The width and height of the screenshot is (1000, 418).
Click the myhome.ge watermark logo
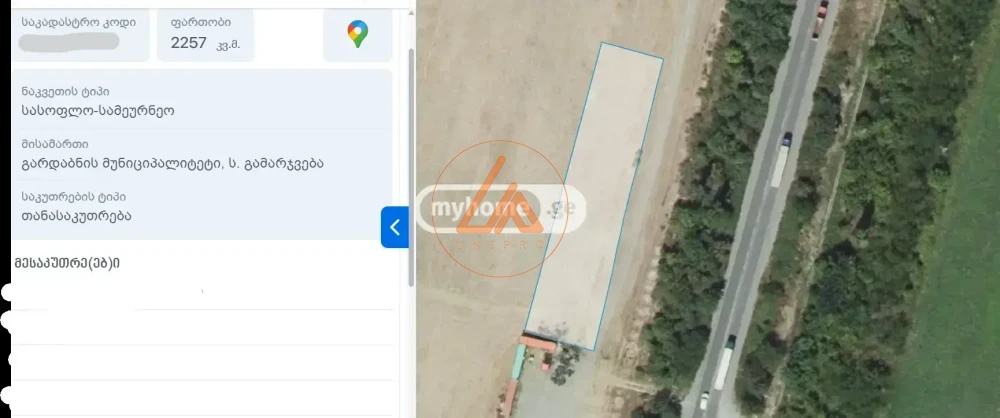(x=500, y=210)
